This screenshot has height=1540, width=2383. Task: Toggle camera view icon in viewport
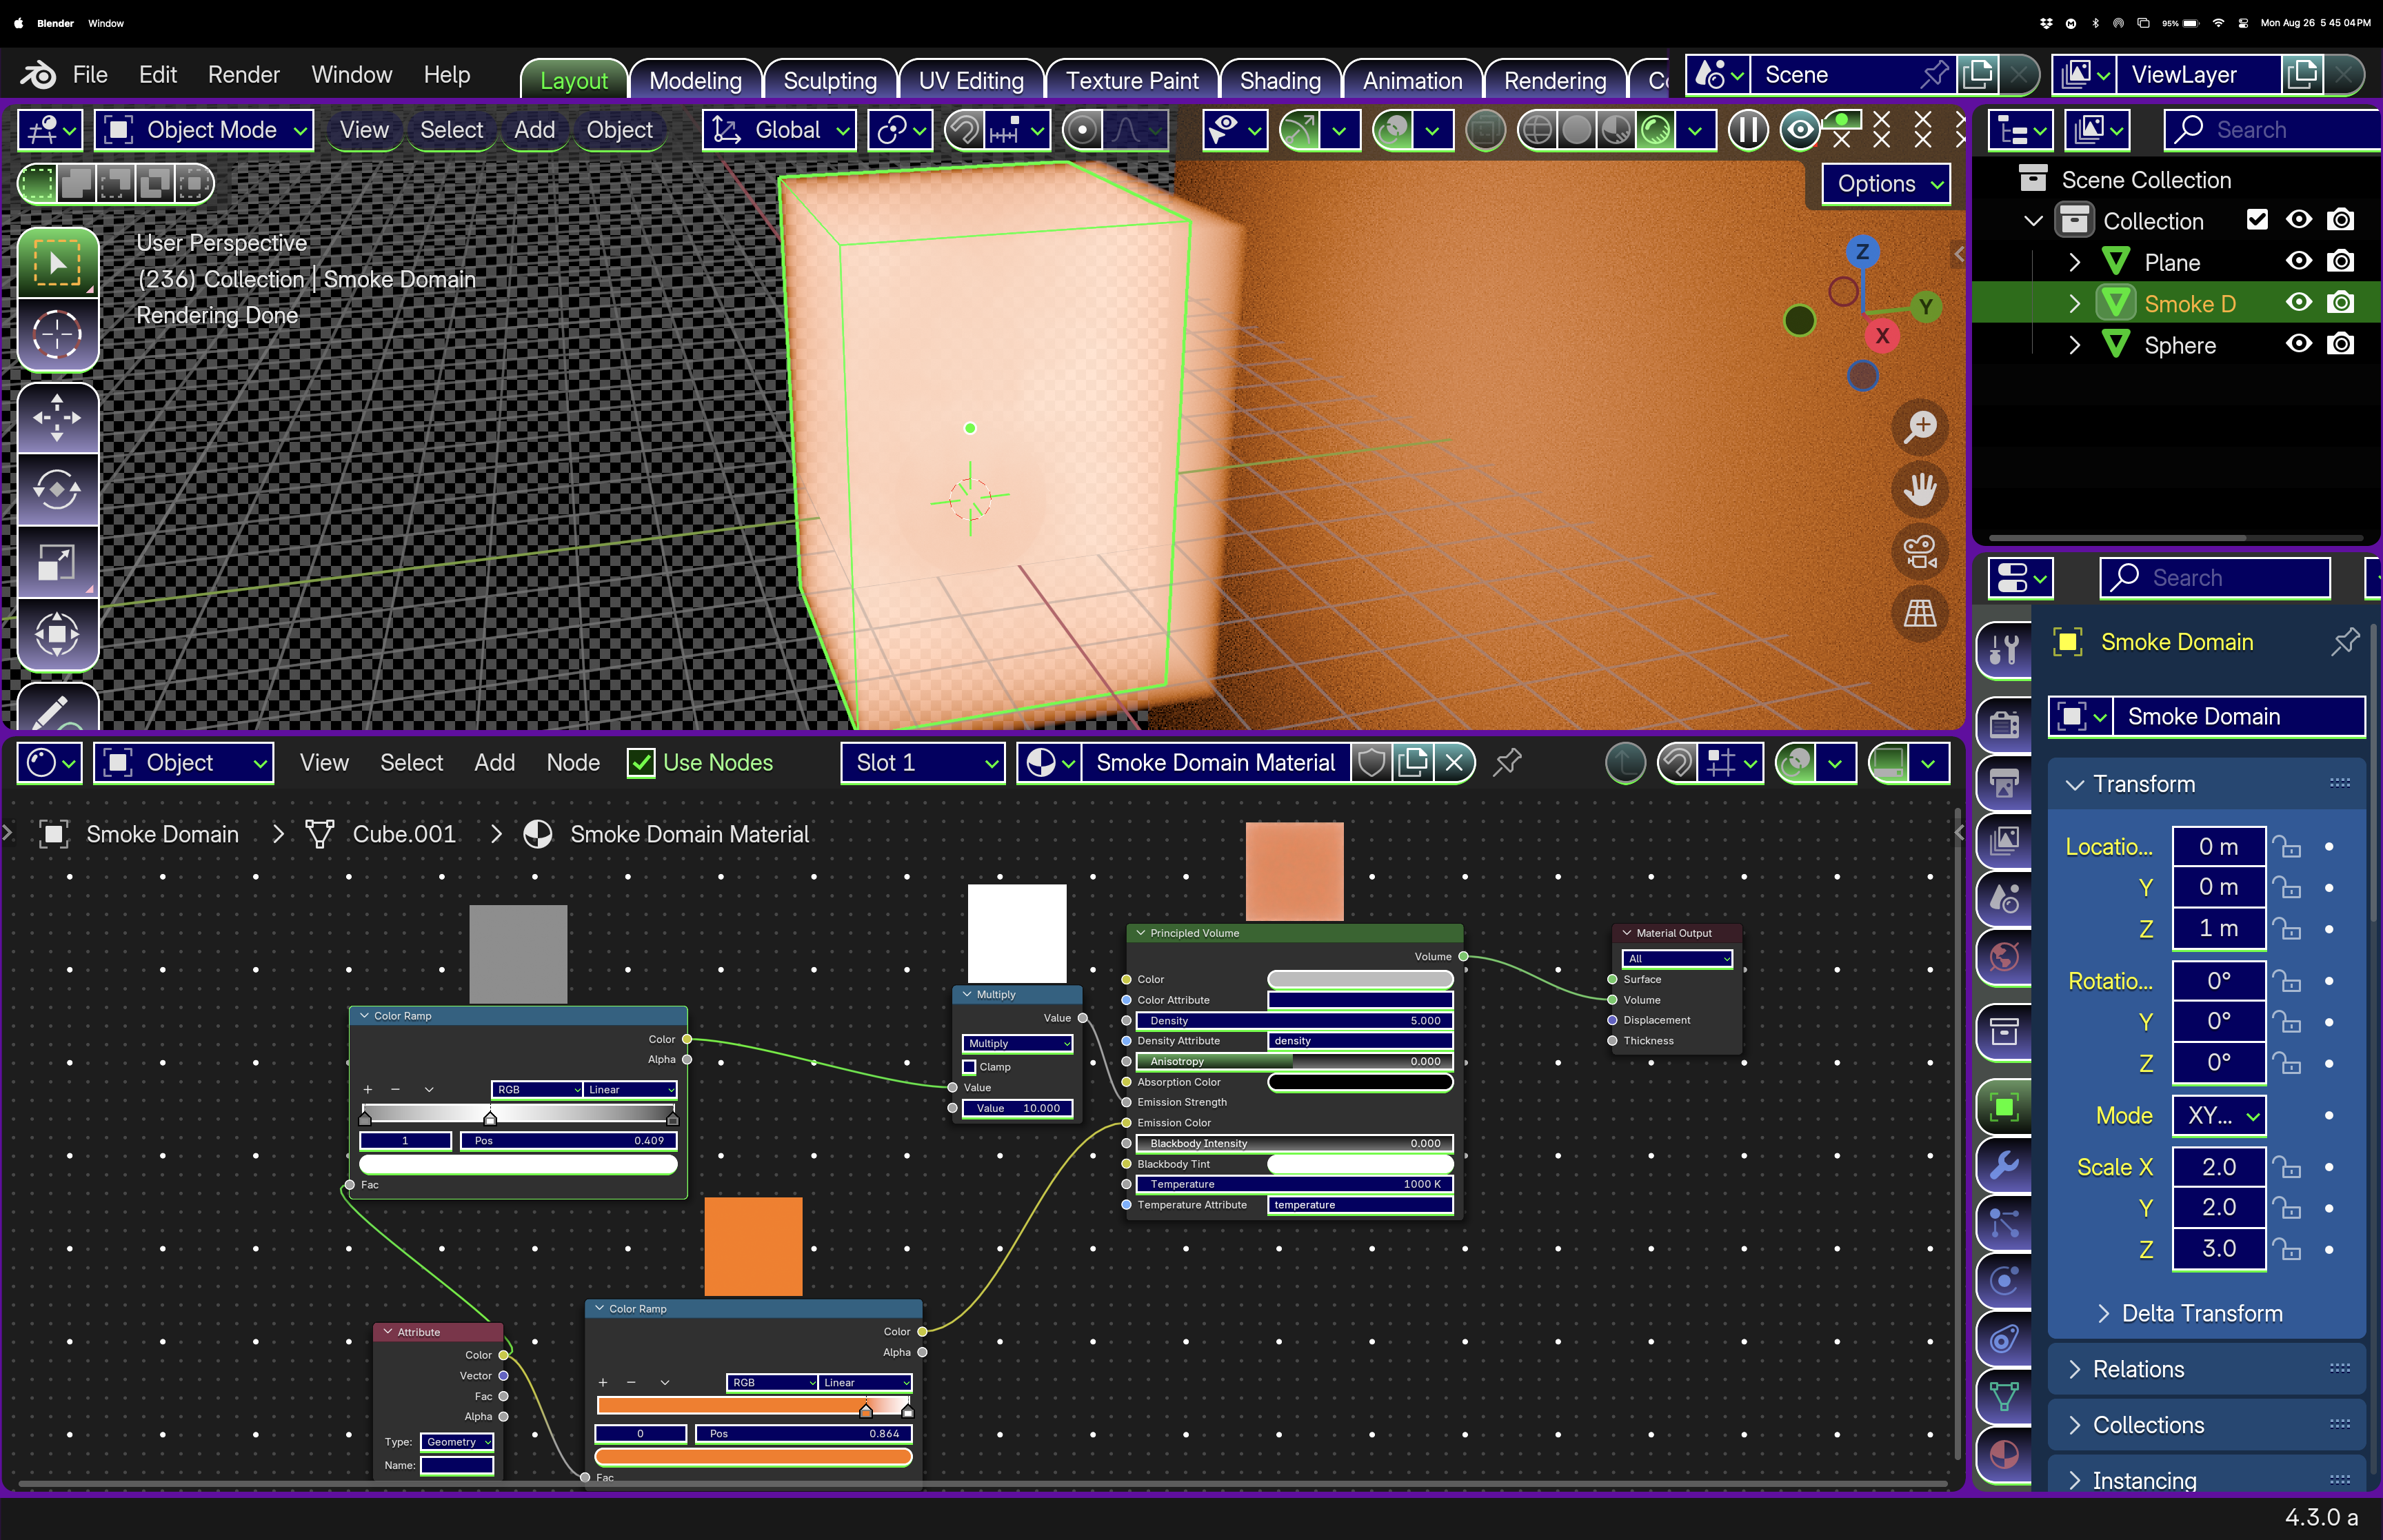tap(1920, 551)
